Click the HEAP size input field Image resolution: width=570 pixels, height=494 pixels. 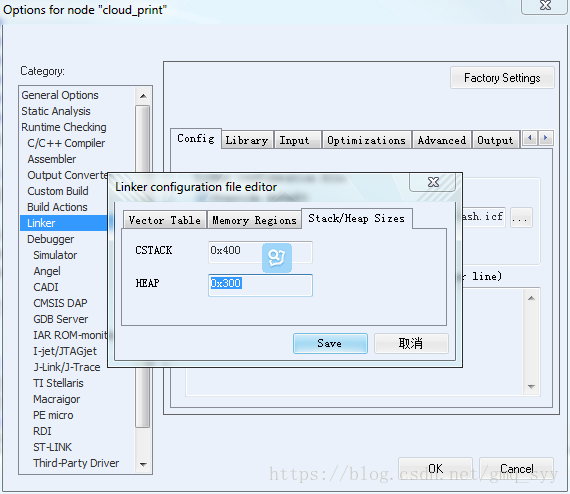pos(260,285)
